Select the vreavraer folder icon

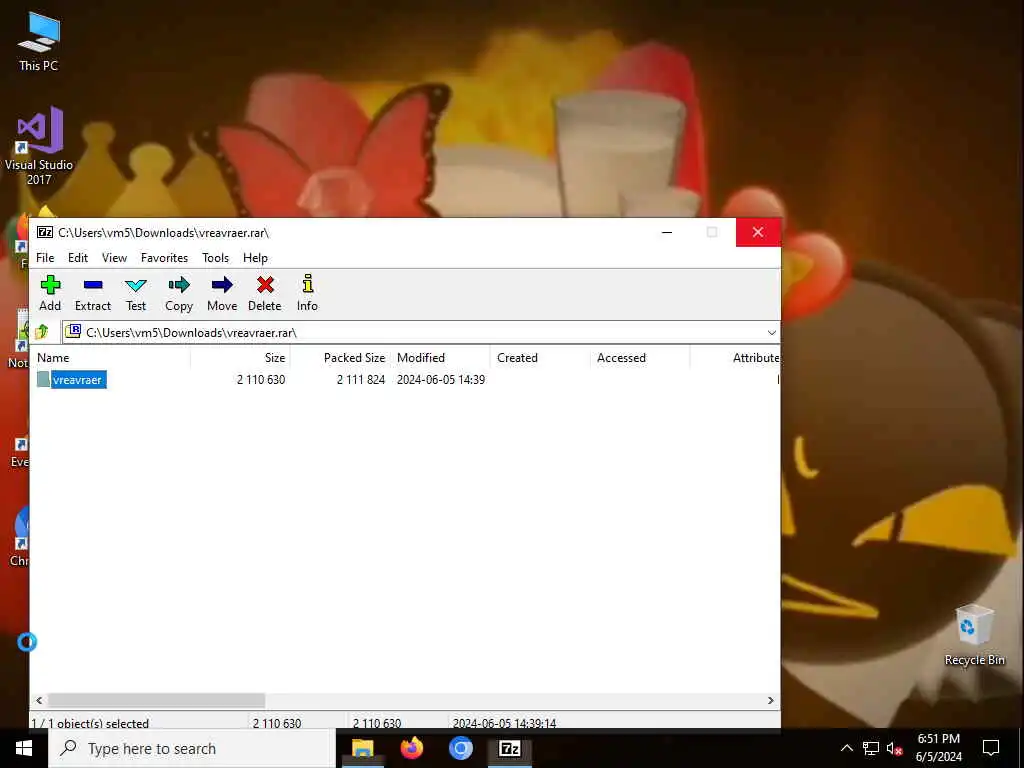click(43, 379)
